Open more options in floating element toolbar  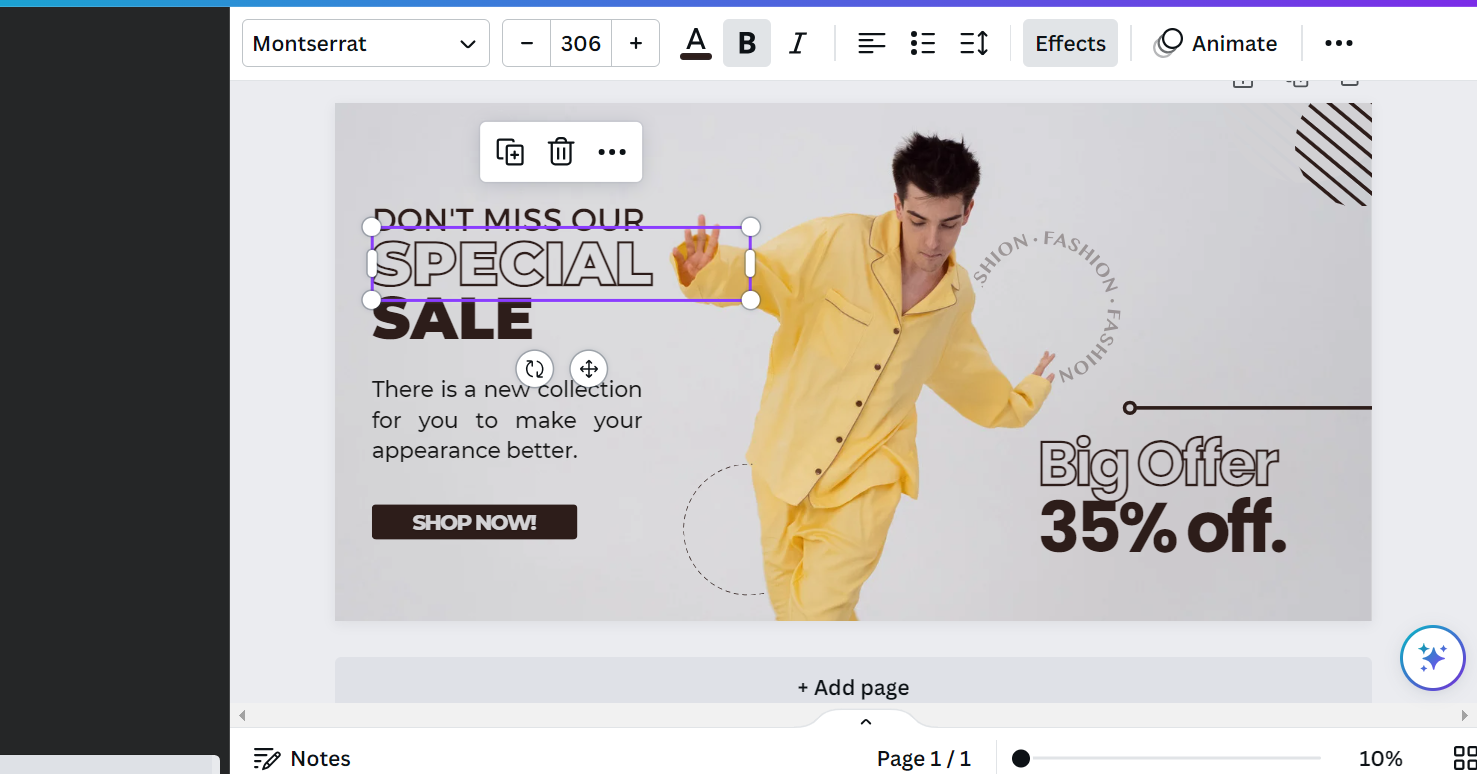(x=612, y=152)
